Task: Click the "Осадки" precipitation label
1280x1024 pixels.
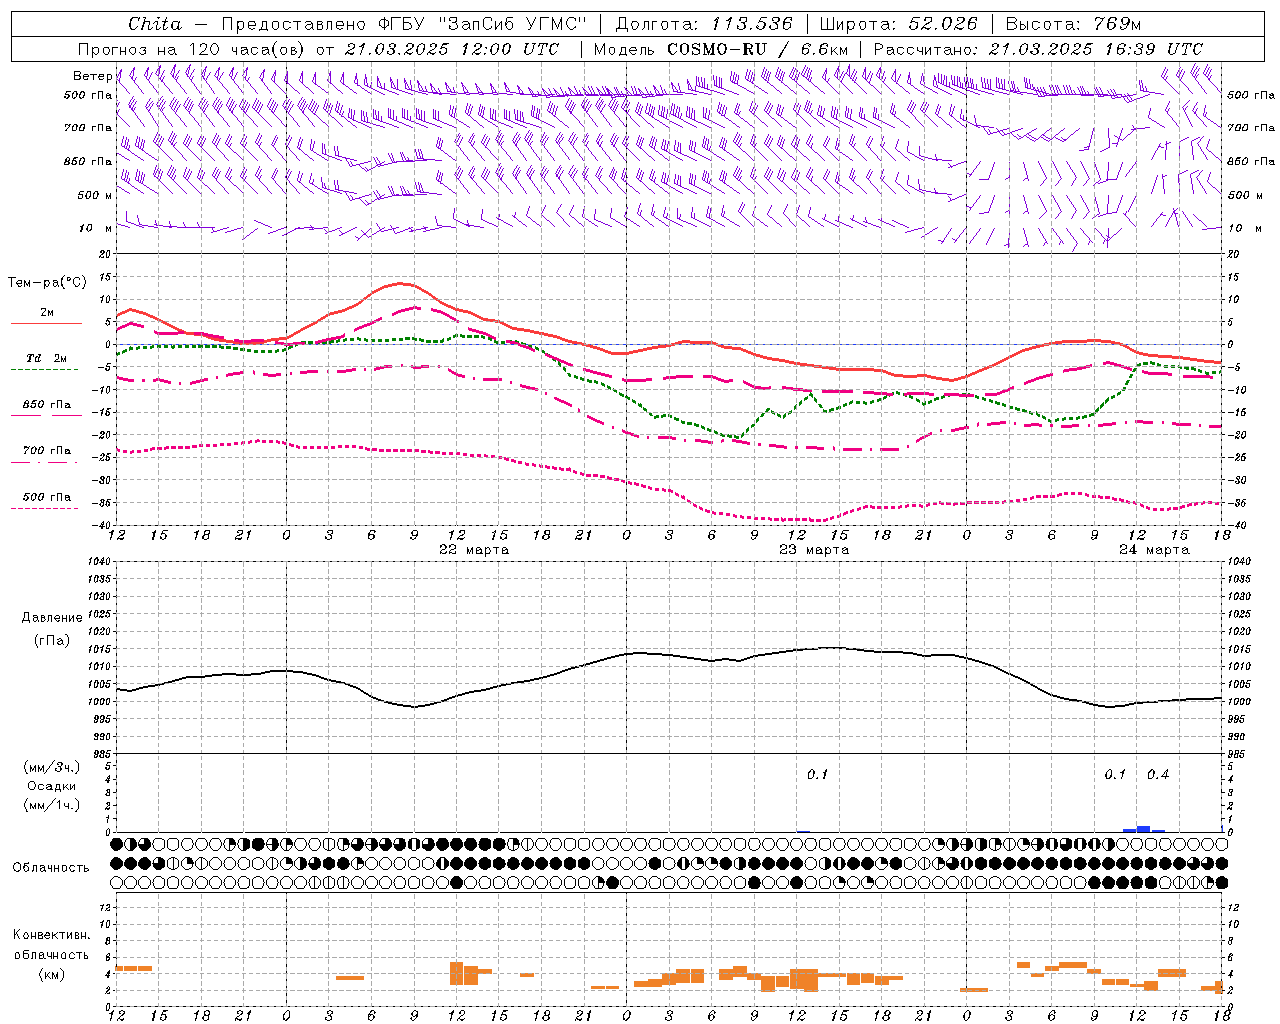Action: [52, 786]
